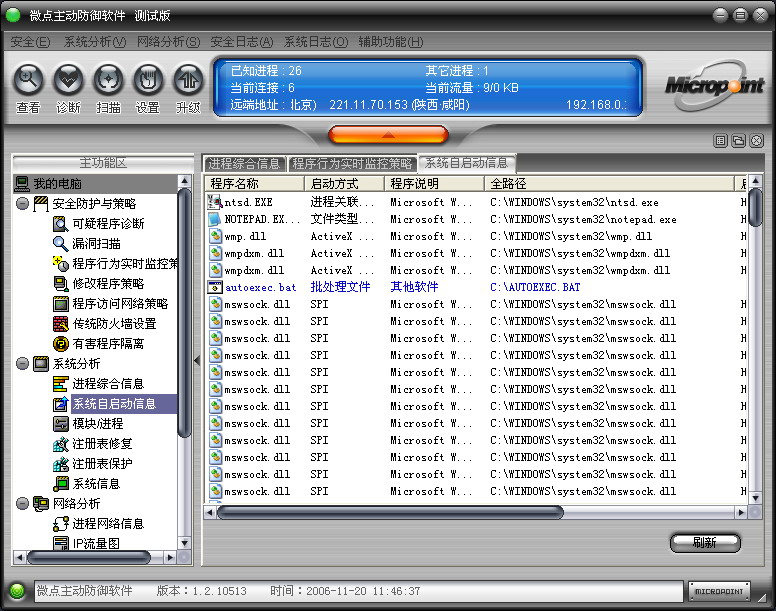Viewport: 776px width, 611px height.
Task: Sort by the 全路径 column header
Action: (609, 184)
